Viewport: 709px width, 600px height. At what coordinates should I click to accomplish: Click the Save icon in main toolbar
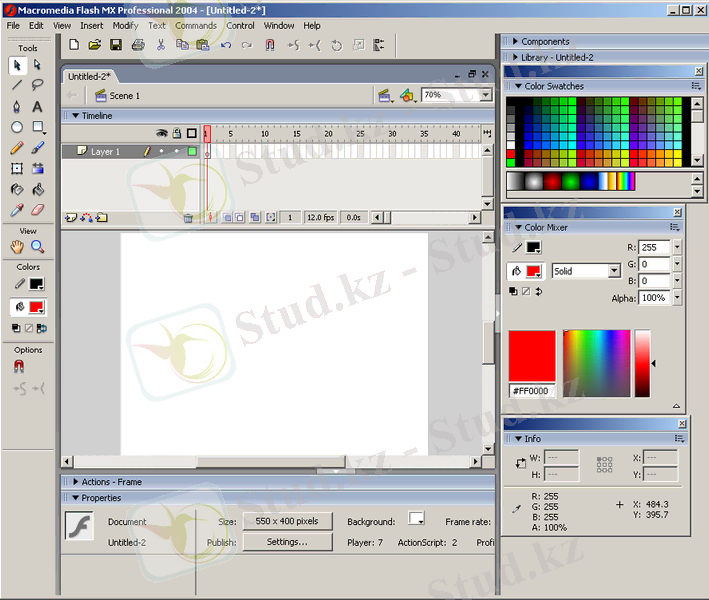116,45
